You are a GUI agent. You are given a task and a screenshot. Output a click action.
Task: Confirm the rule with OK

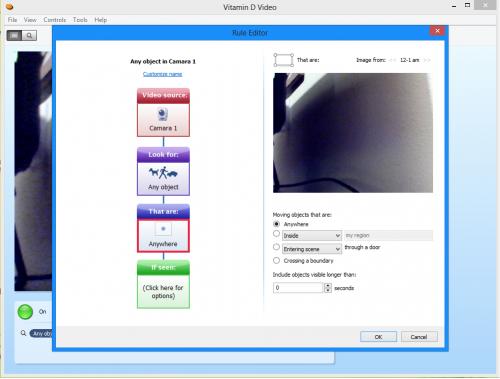378,337
